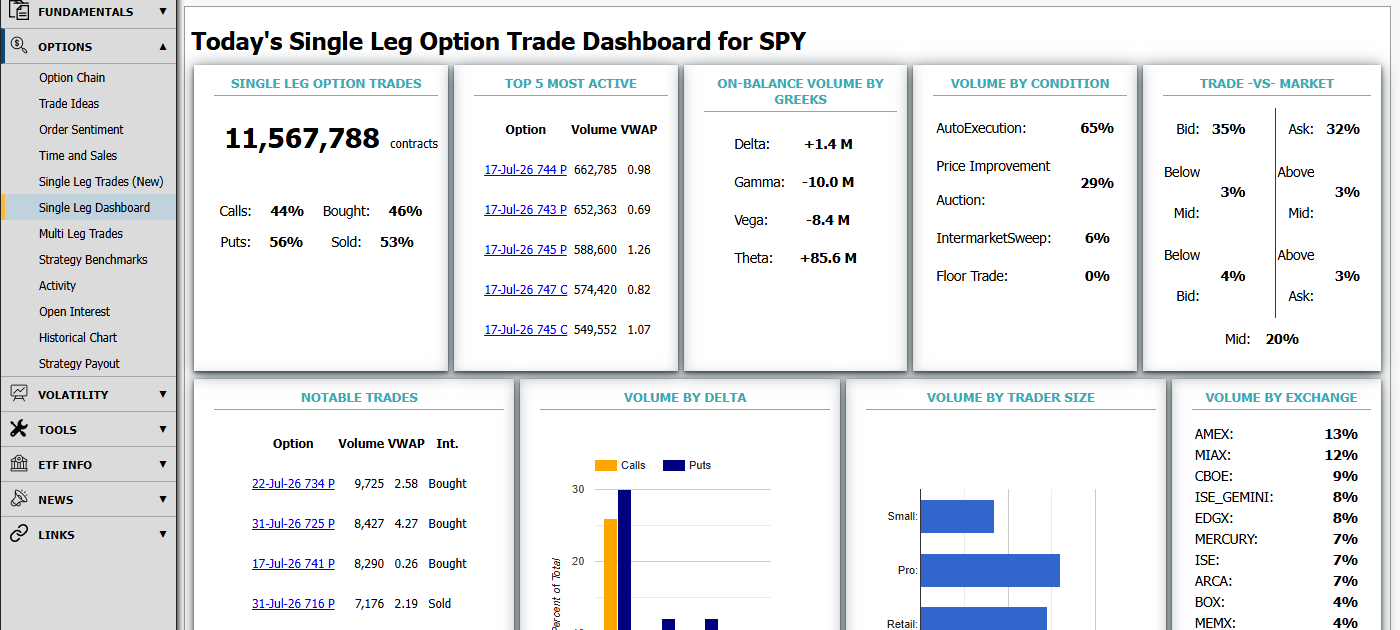Open the 17-Jul-26 745 C option link
Image resolution: width=1400 pixels, height=630 pixels.
pos(525,330)
